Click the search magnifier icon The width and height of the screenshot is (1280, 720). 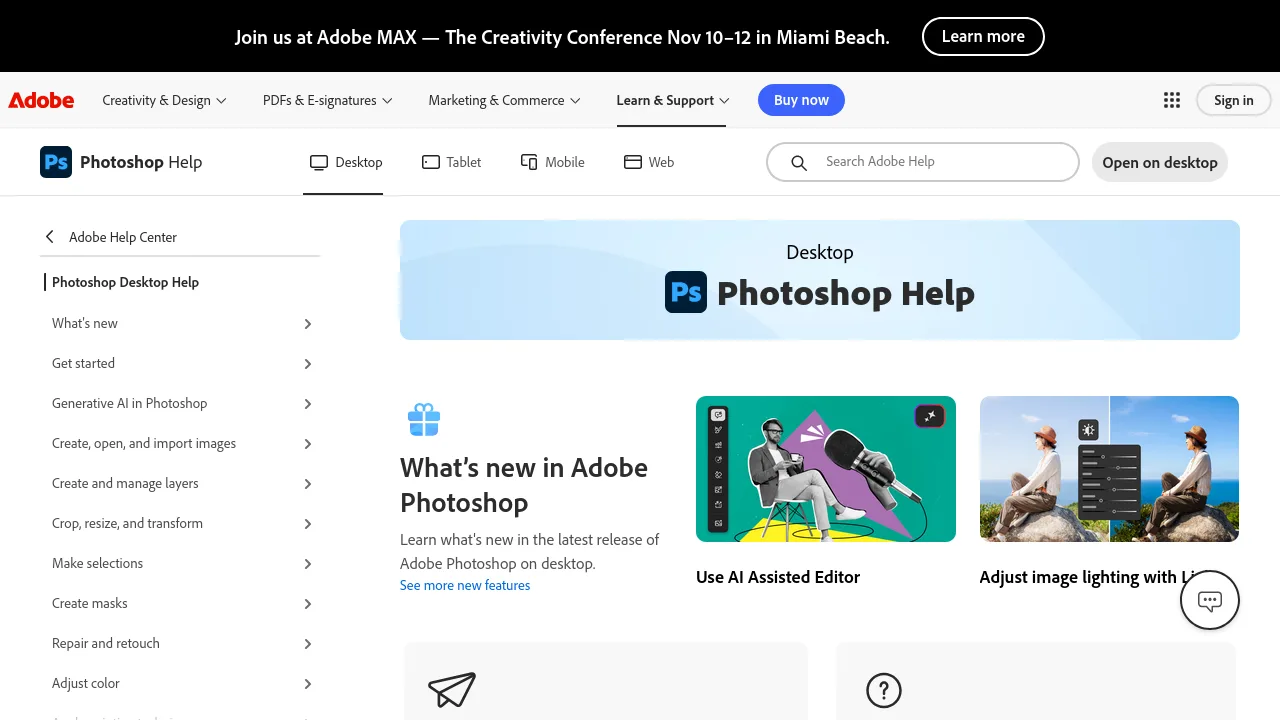[799, 162]
